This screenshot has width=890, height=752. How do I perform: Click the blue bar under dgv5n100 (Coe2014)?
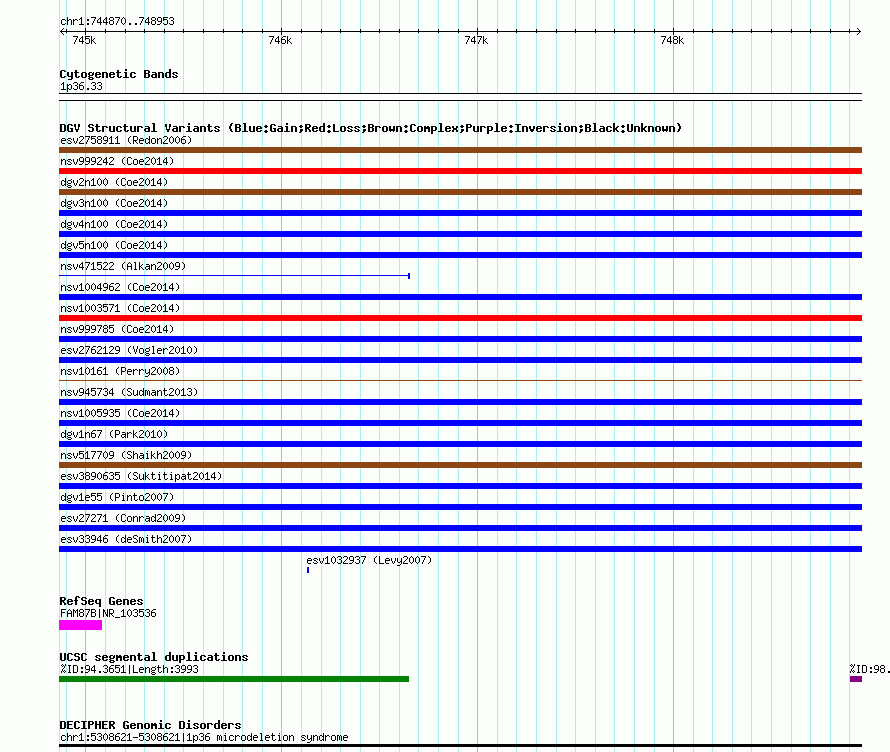pos(460,255)
